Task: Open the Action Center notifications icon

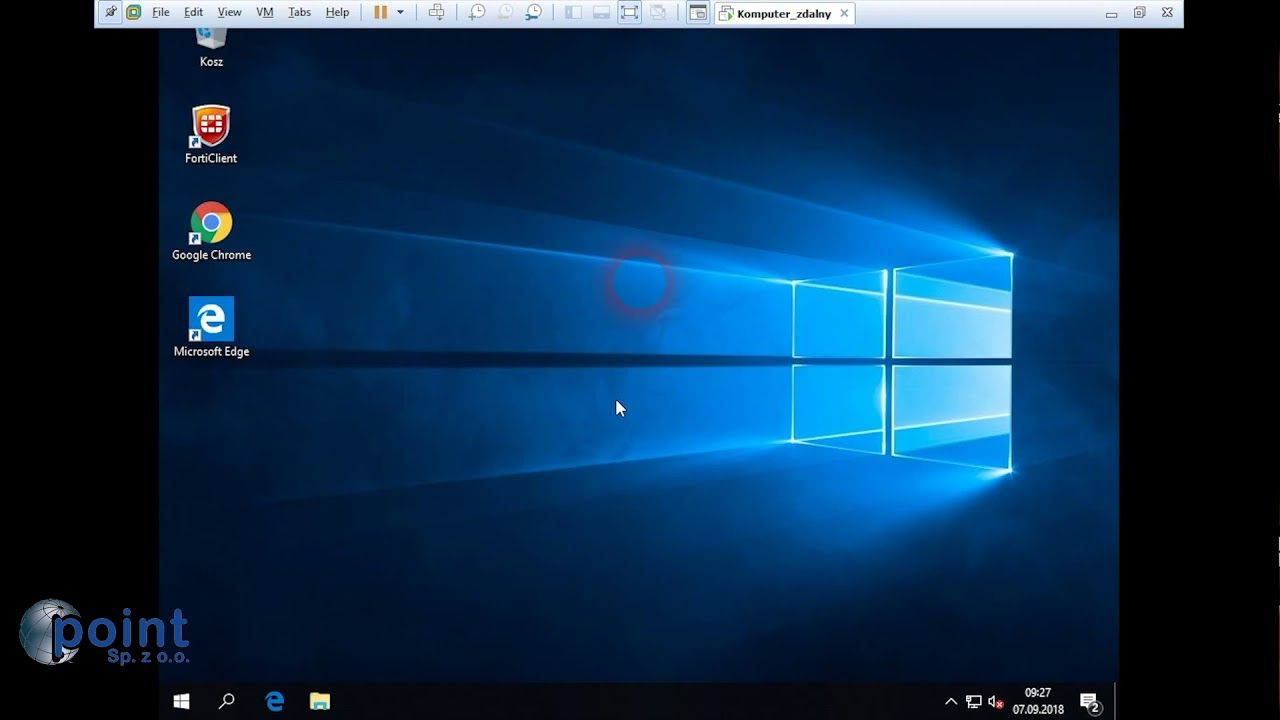Action: (x=1090, y=702)
